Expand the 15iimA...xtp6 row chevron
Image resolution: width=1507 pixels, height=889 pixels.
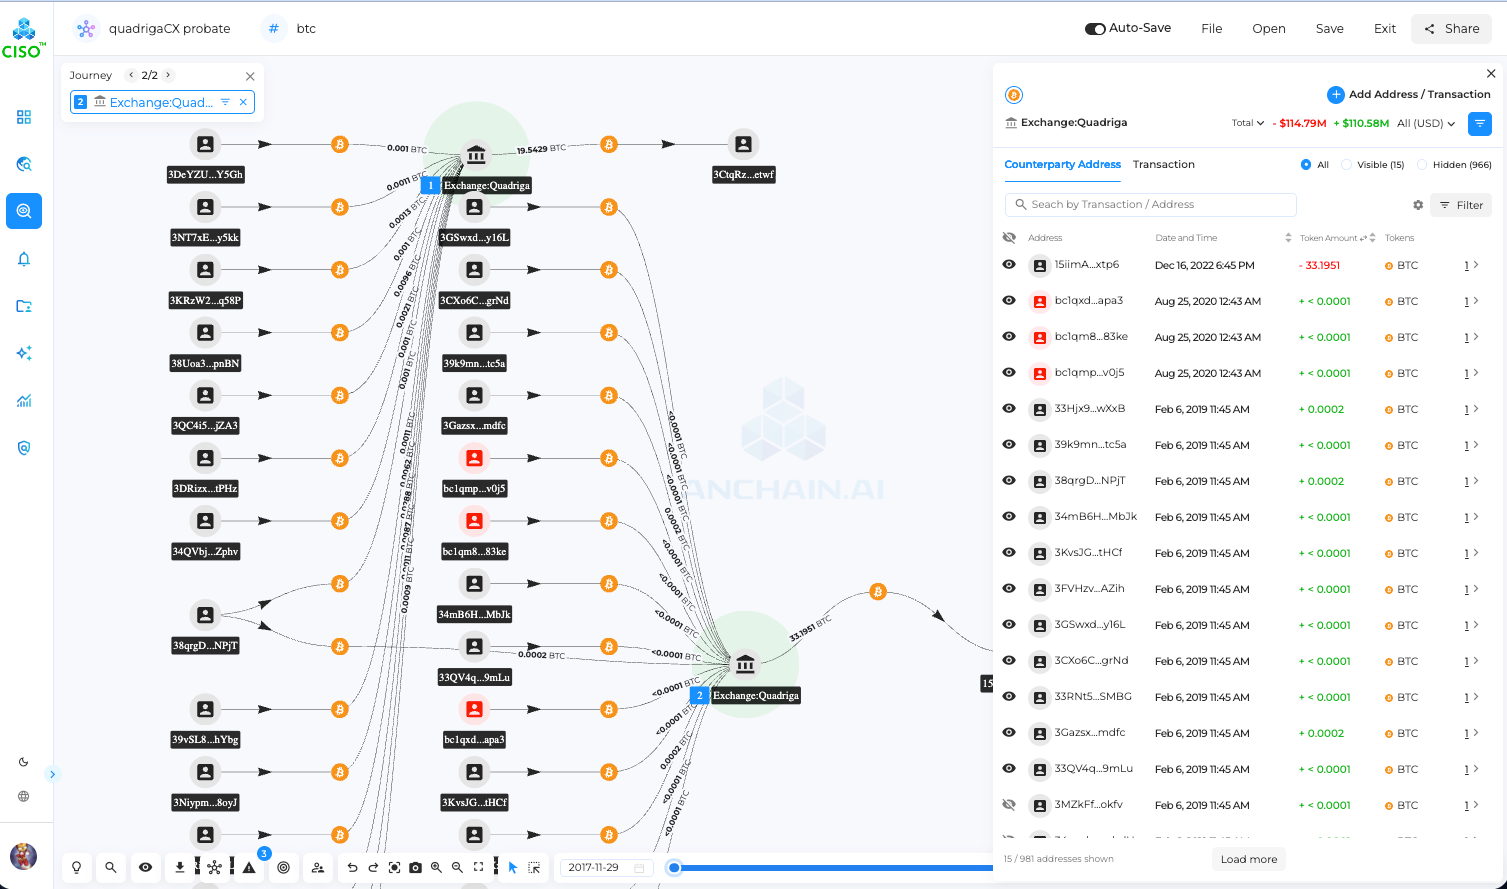coord(1476,265)
